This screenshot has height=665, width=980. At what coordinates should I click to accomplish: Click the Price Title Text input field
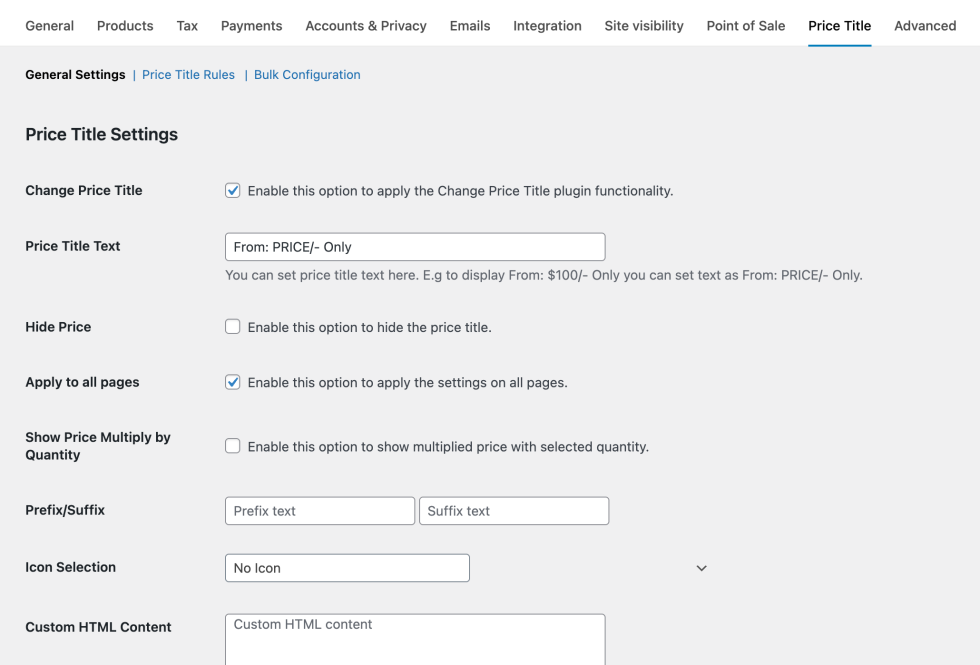[x=415, y=246]
